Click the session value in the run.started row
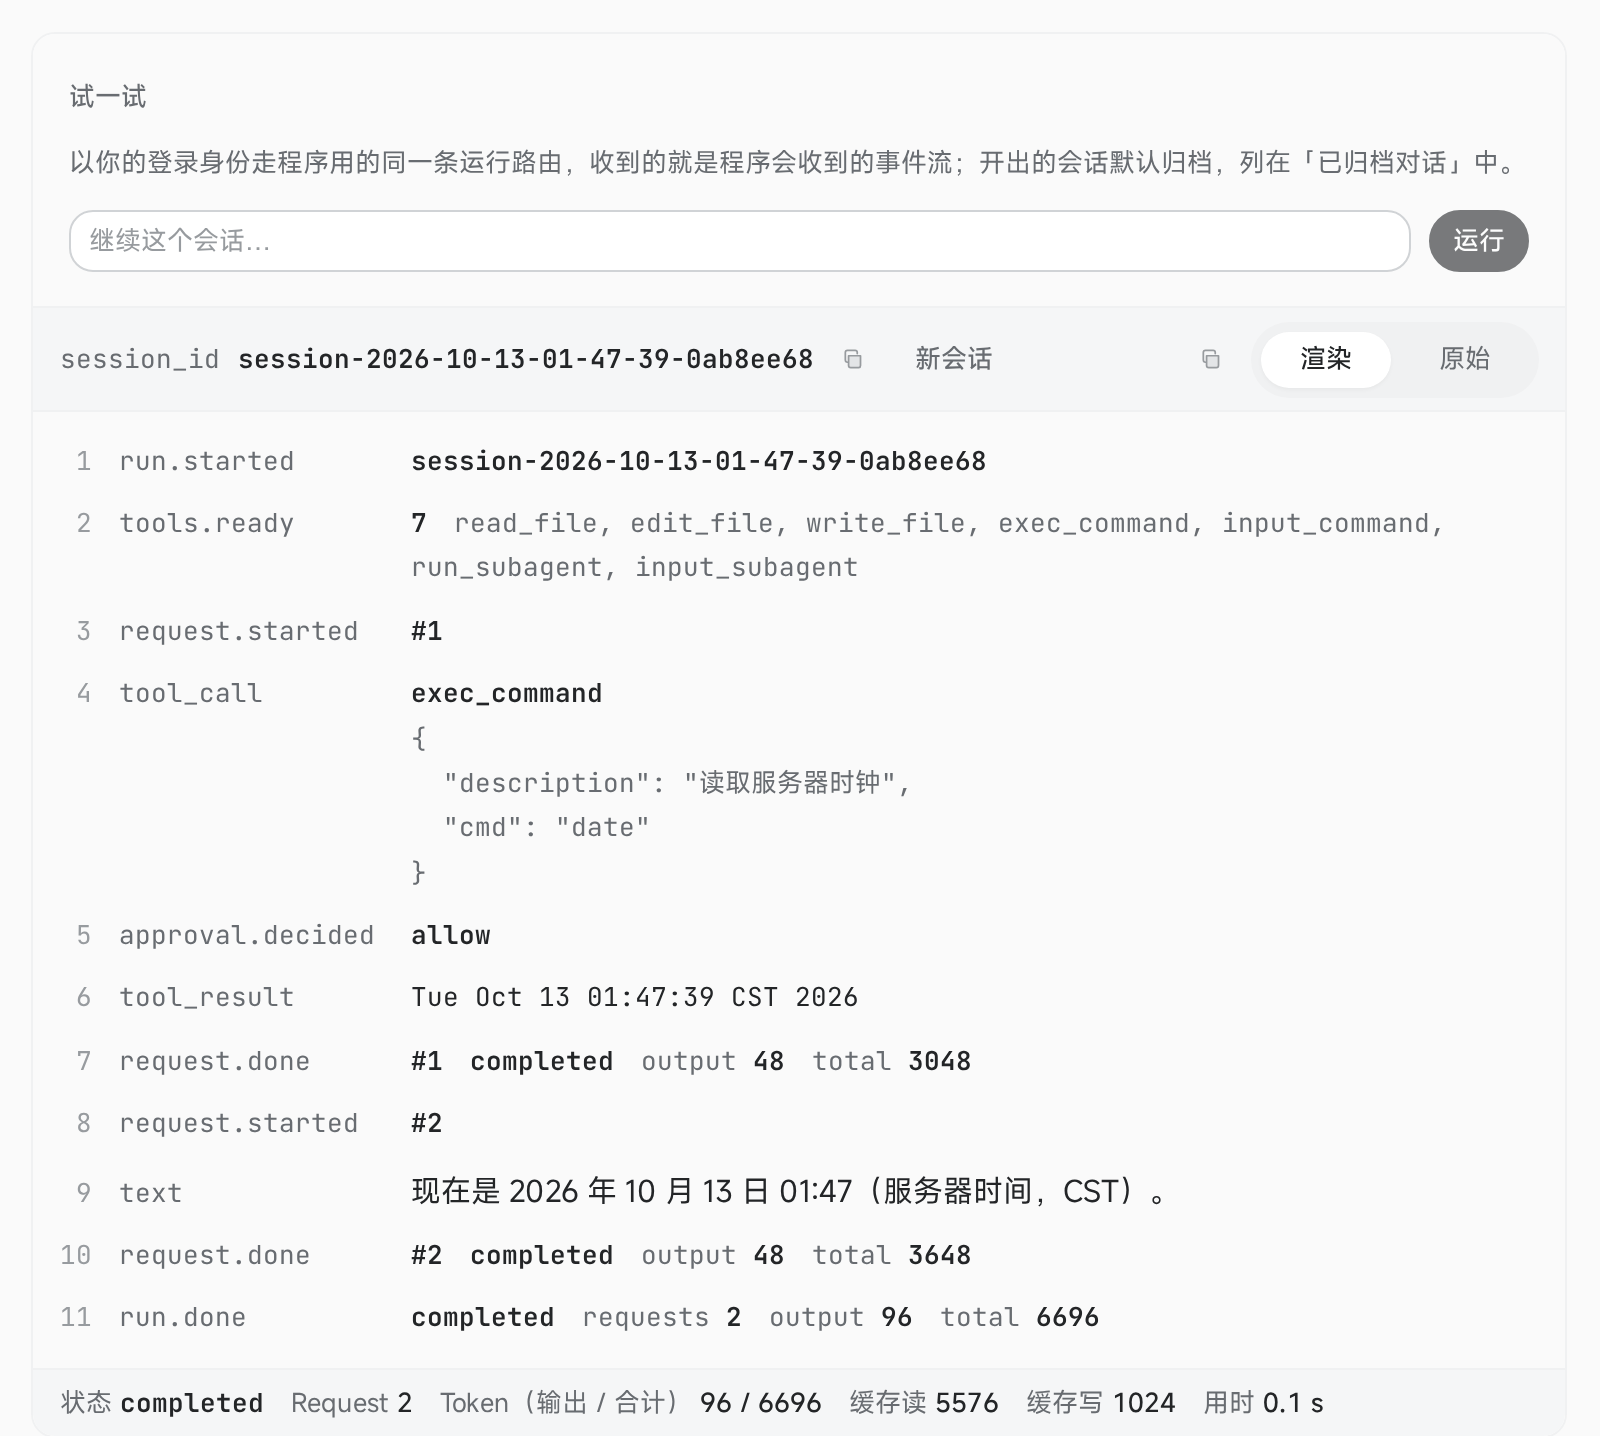 point(698,461)
